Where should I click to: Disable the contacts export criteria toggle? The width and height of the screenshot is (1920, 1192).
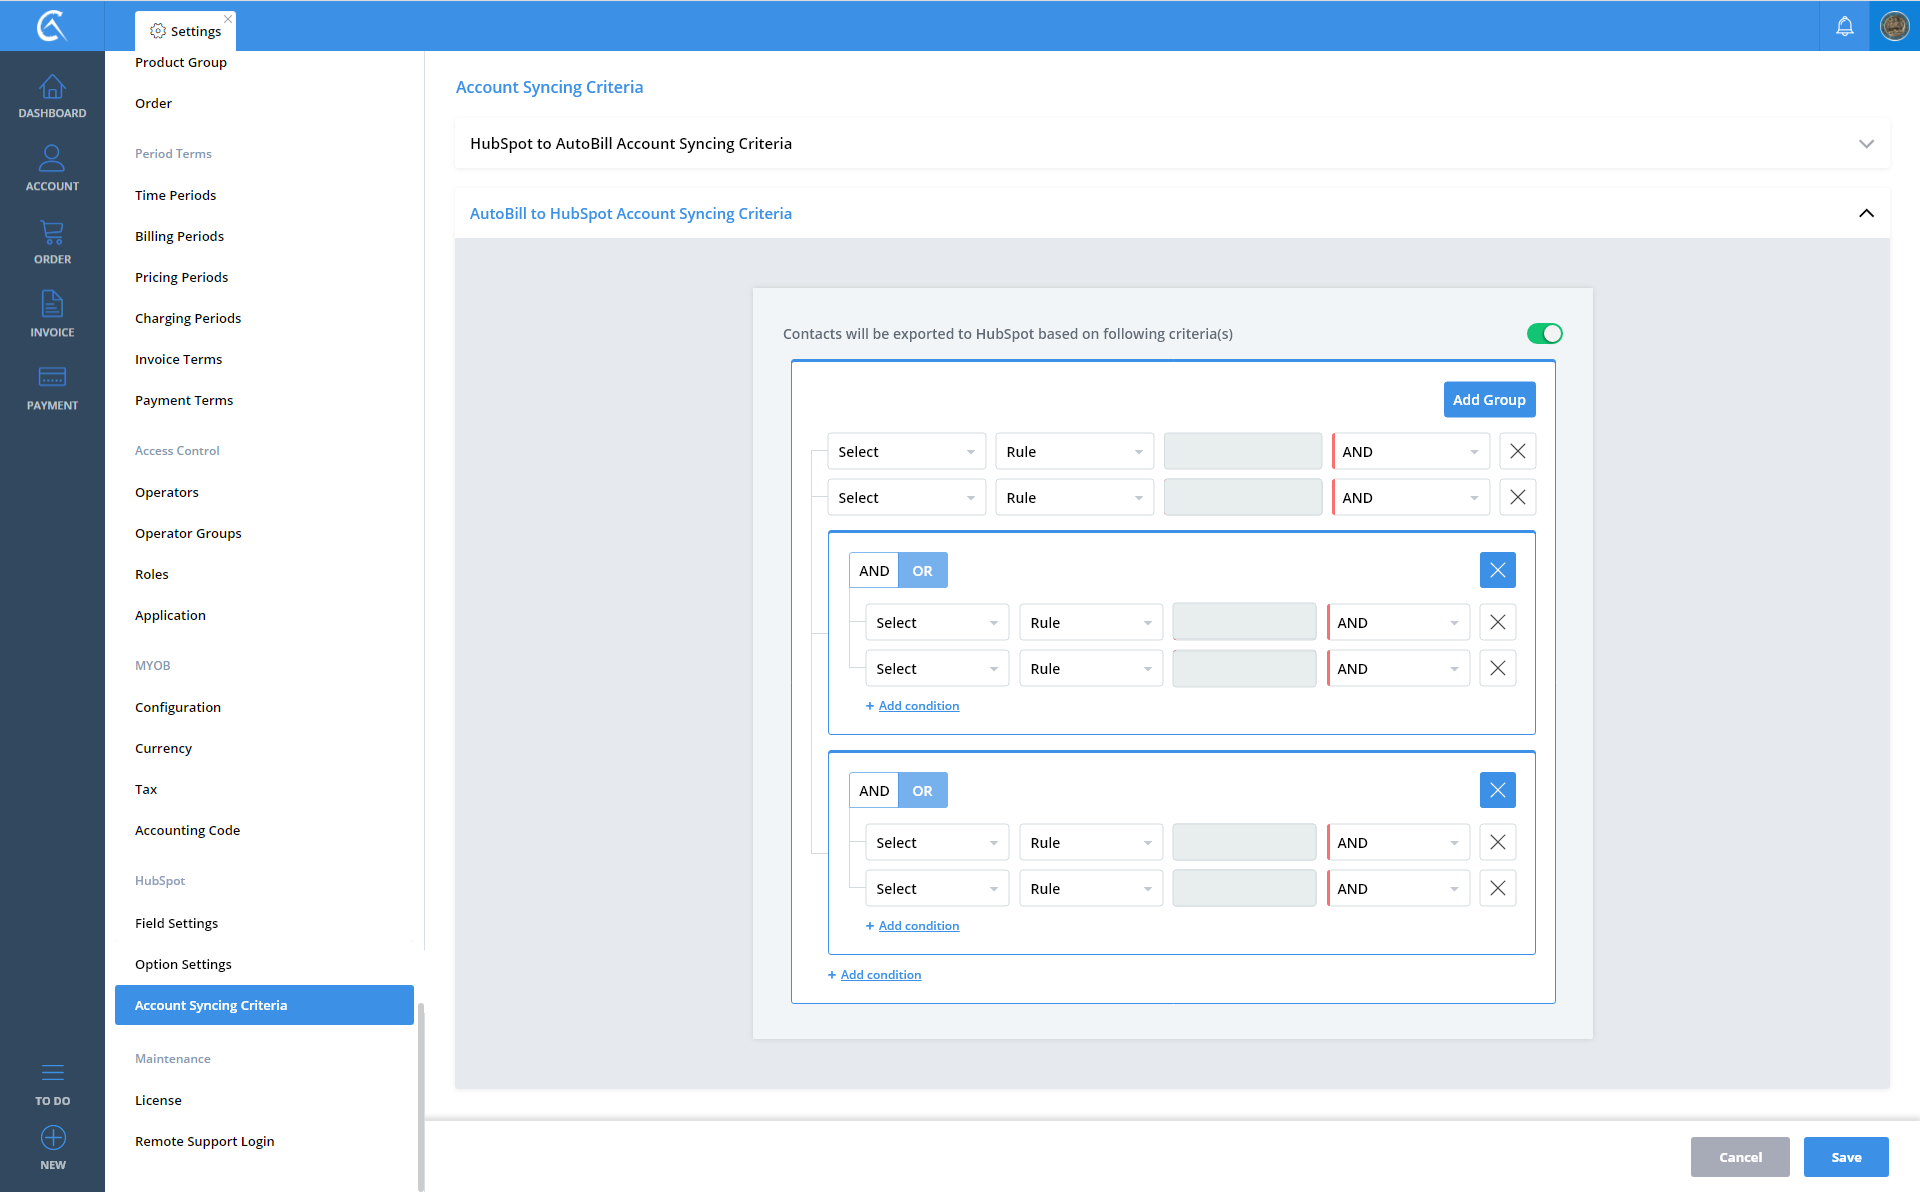tap(1544, 333)
